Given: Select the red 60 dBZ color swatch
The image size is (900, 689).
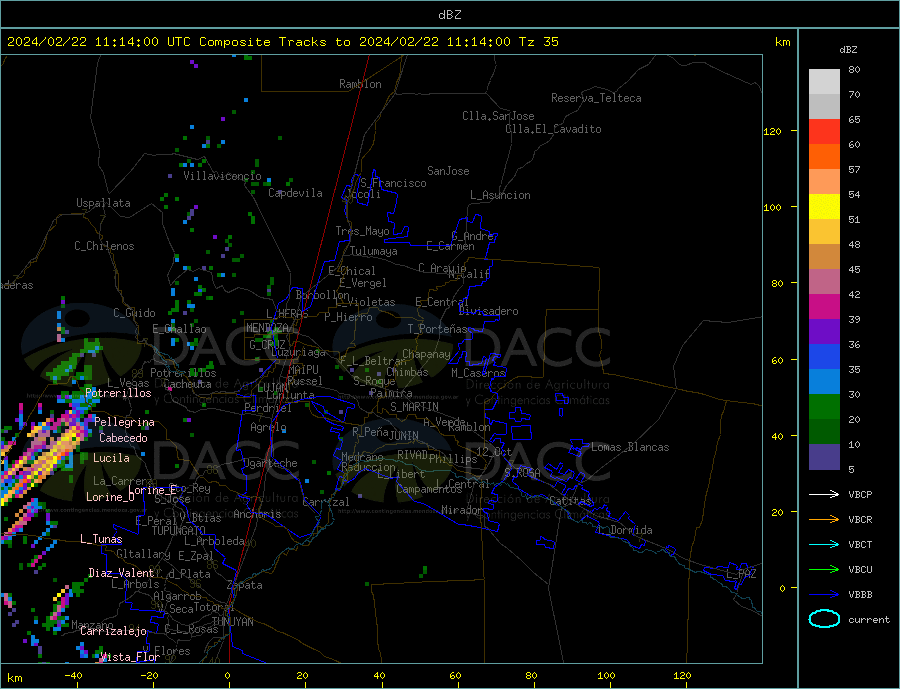Looking at the screenshot, I should click(x=824, y=131).
